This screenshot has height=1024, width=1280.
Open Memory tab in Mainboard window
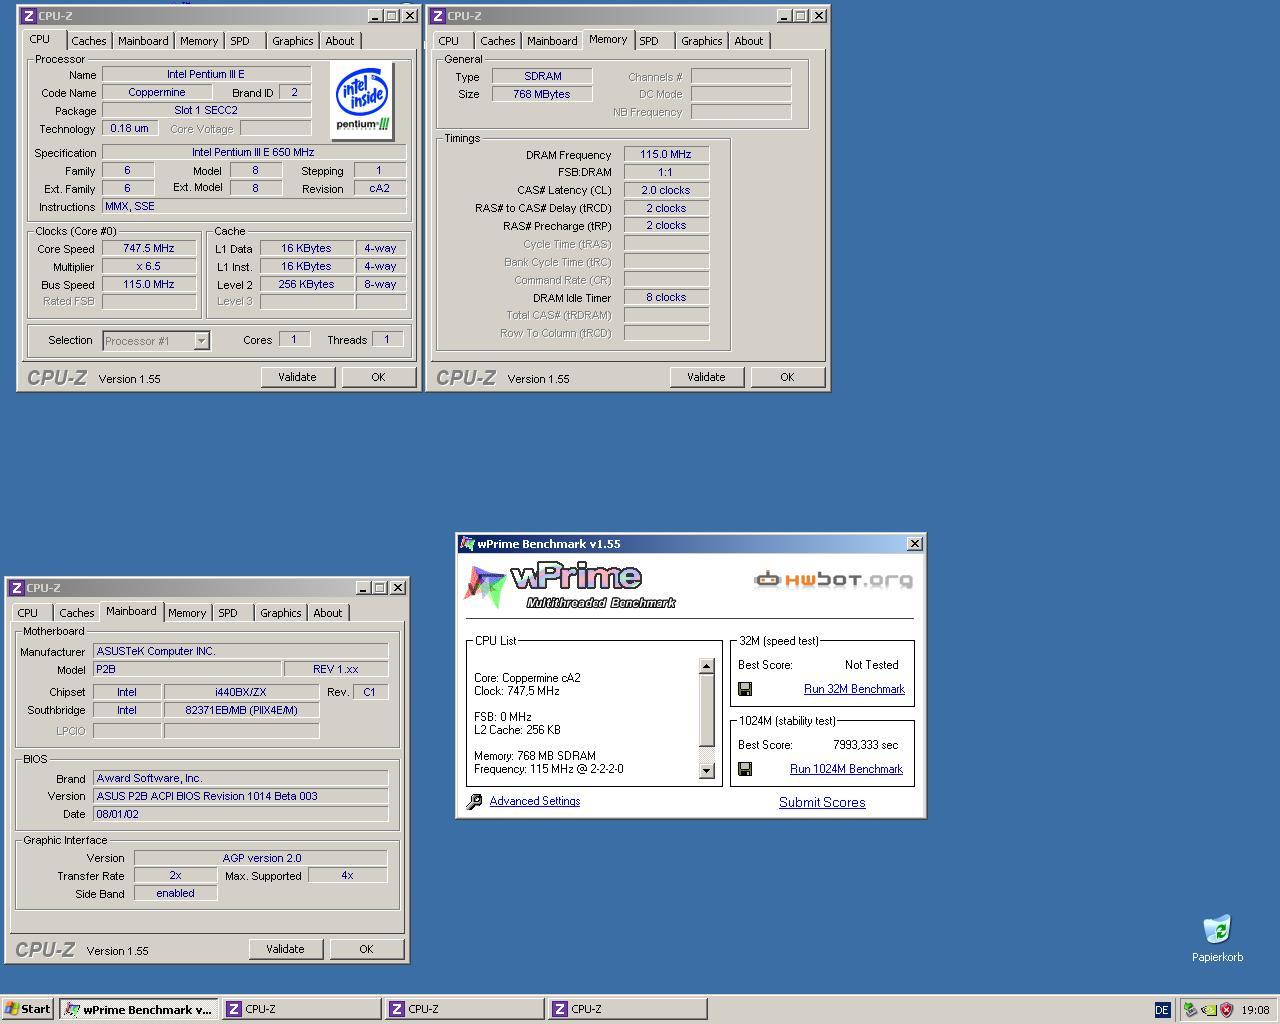coord(187,613)
